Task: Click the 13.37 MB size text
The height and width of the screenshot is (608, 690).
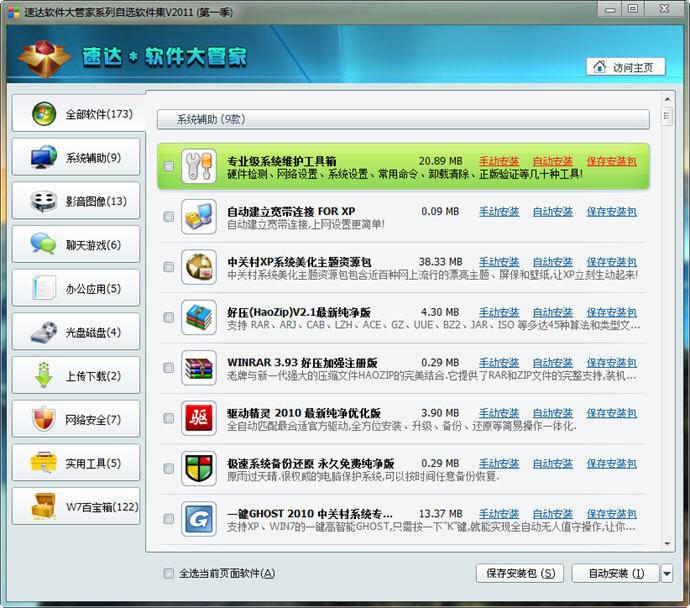Action: pos(440,514)
